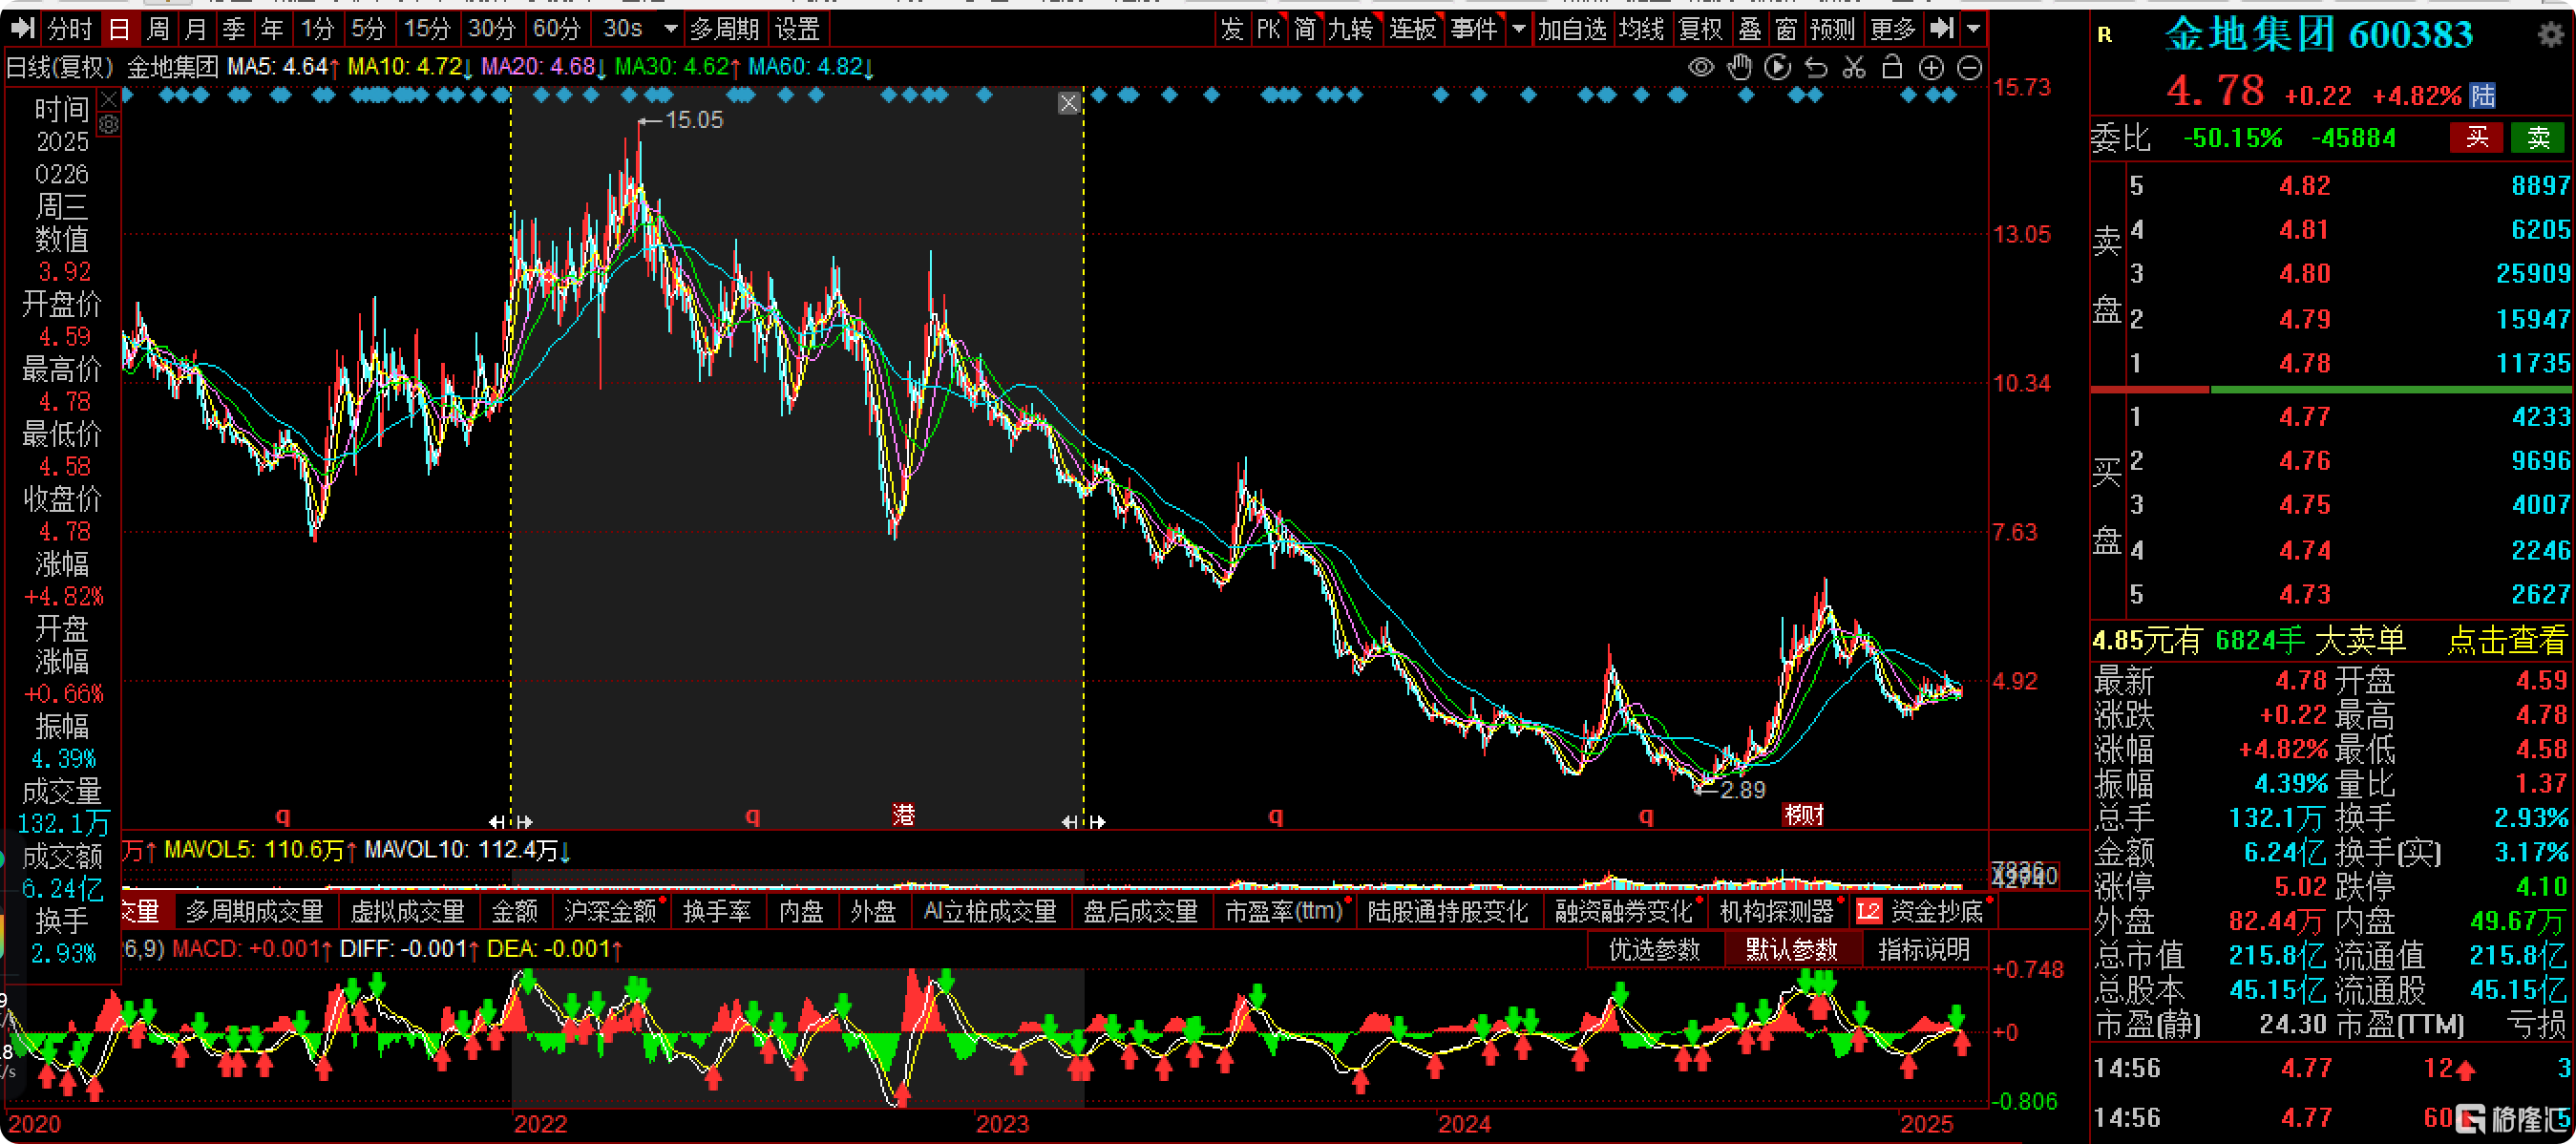2576x1144 pixels.
Task: Click the arrow-to-bar icon right of 更多
Action: tap(1941, 28)
